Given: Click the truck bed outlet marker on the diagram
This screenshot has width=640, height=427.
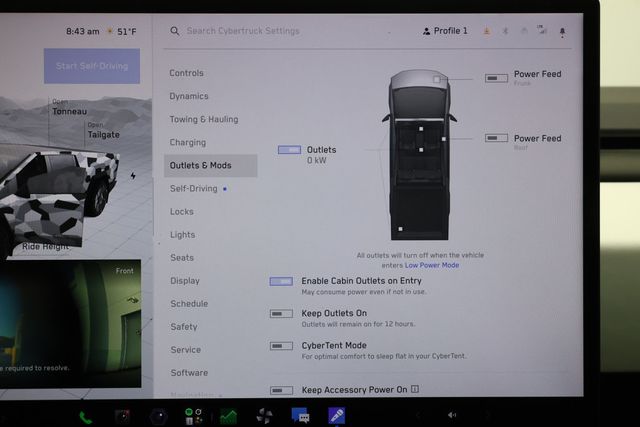Looking at the screenshot, I should 400,229.
